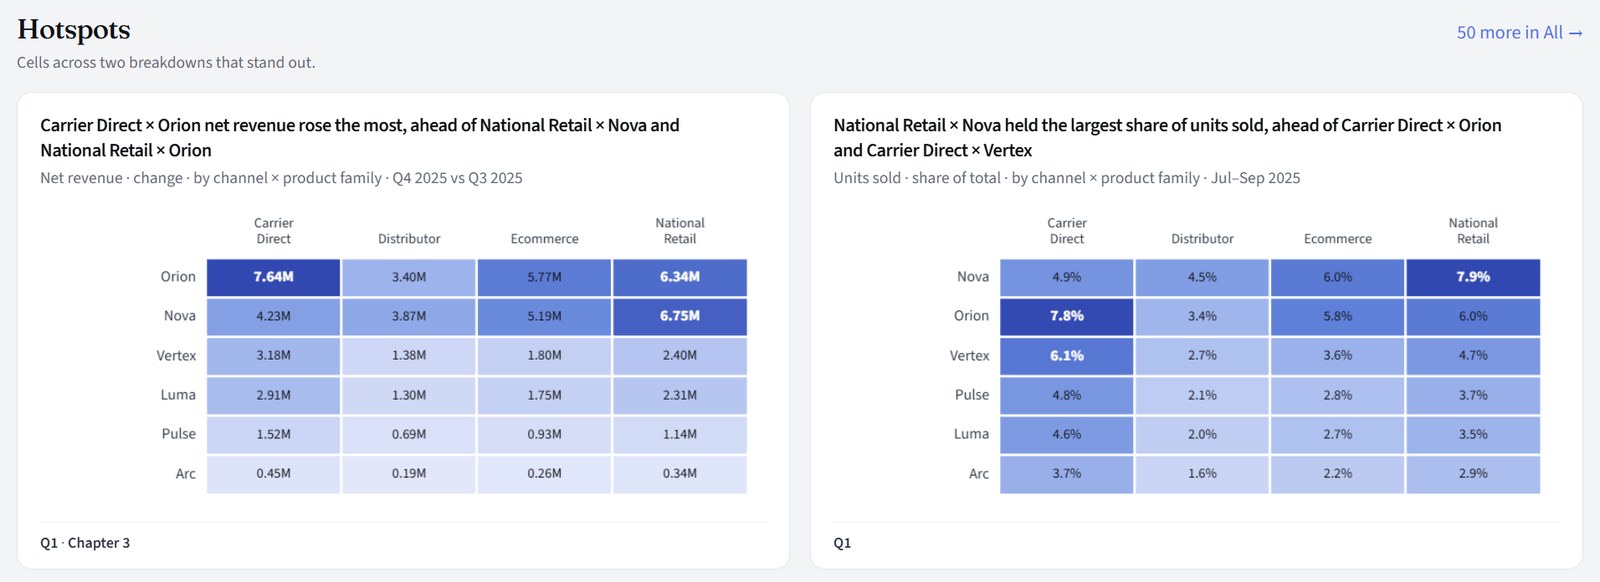1600x582 pixels.
Task: Click the 3.6% Vertex Ecommerce cell
Action: 1338,356
